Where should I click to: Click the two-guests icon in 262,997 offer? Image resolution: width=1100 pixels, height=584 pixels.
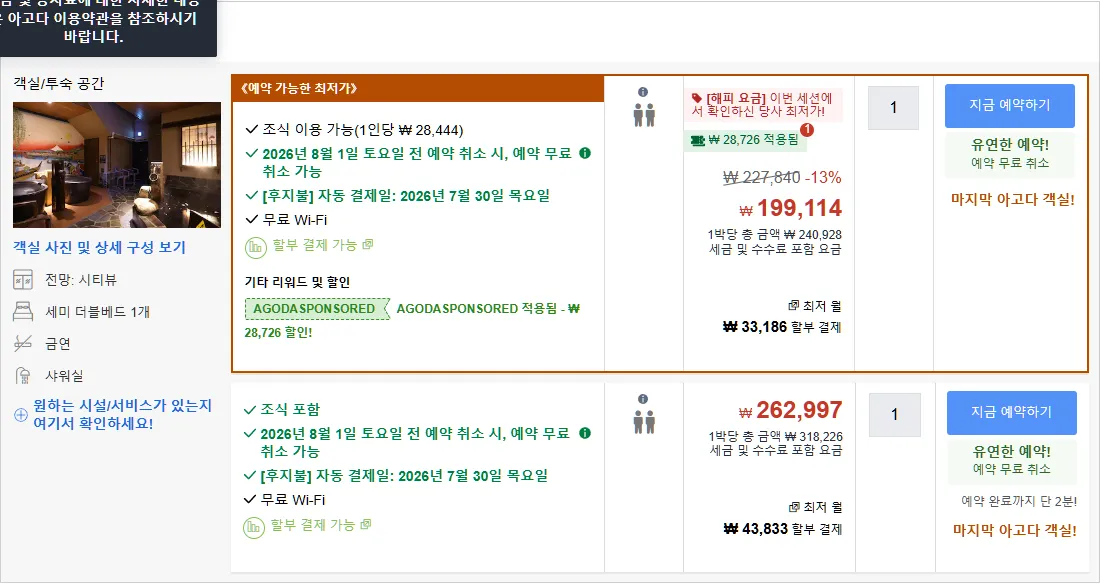tap(644, 421)
